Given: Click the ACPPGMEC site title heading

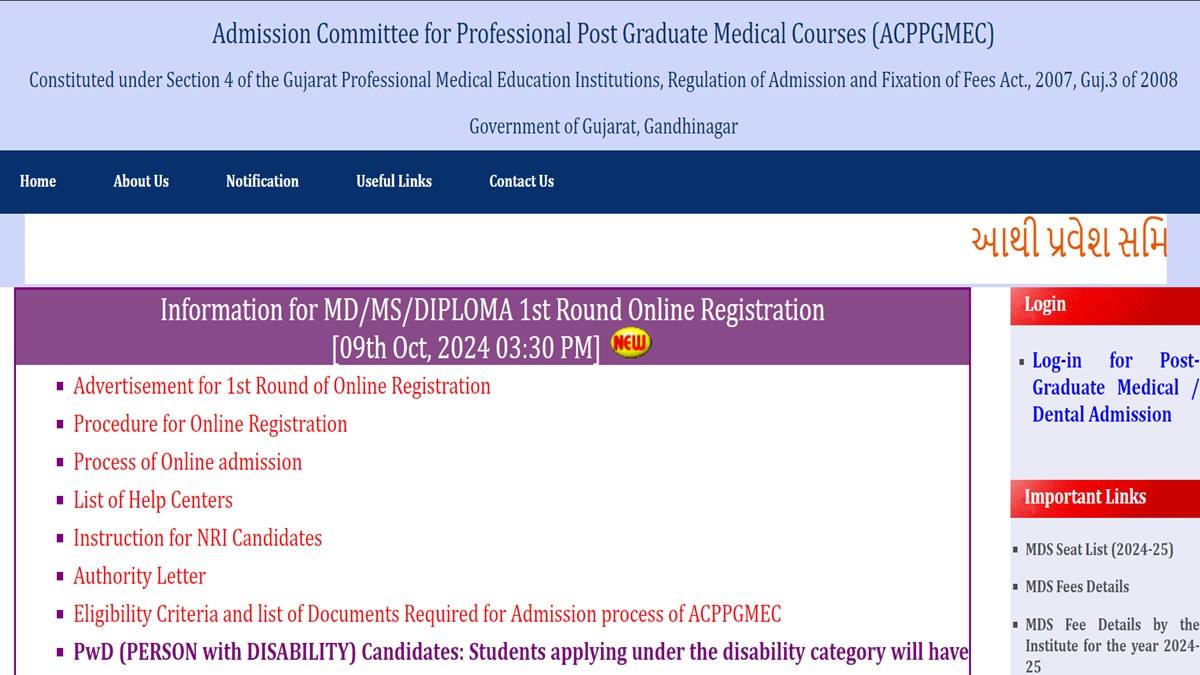Looking at the screenshot, I should coord(603,35).
